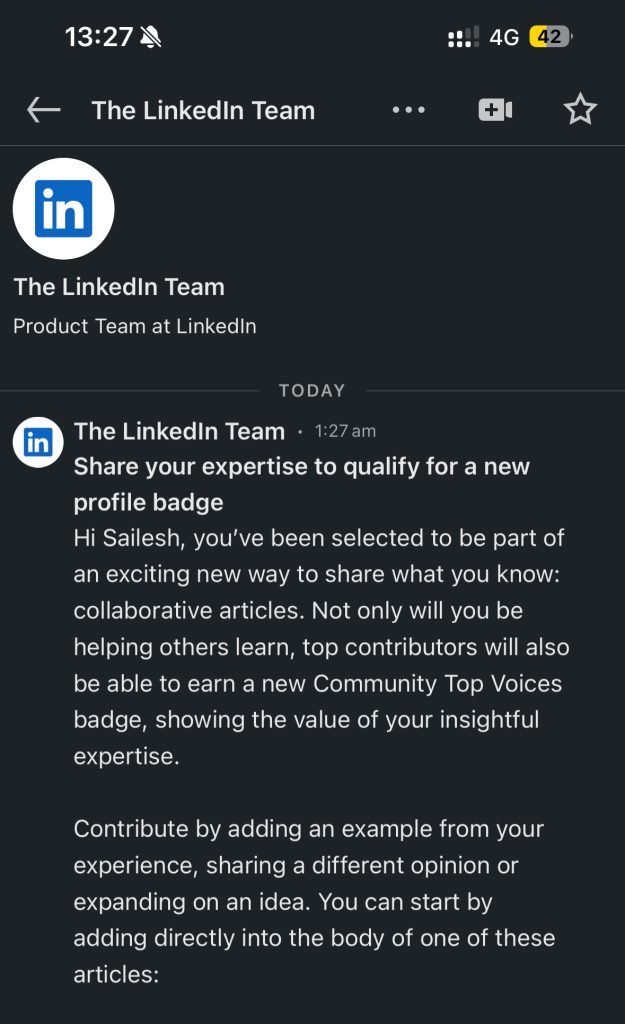Start a video call with The LinkedIn Team
This screenshot has width=625, height=1024.
tap(495, 110)
